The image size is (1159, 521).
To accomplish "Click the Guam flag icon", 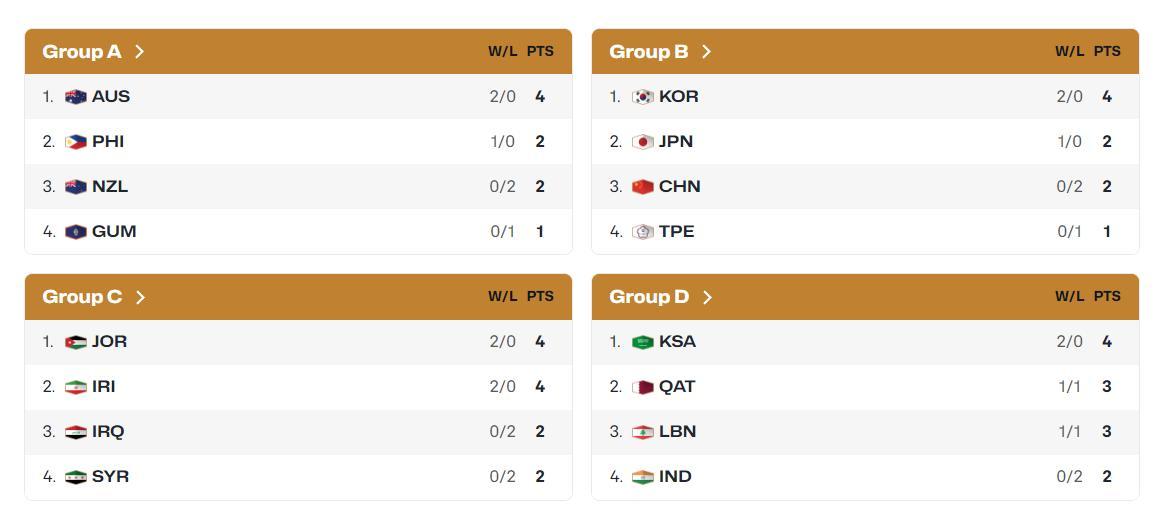I will click(x=75, y=232).
